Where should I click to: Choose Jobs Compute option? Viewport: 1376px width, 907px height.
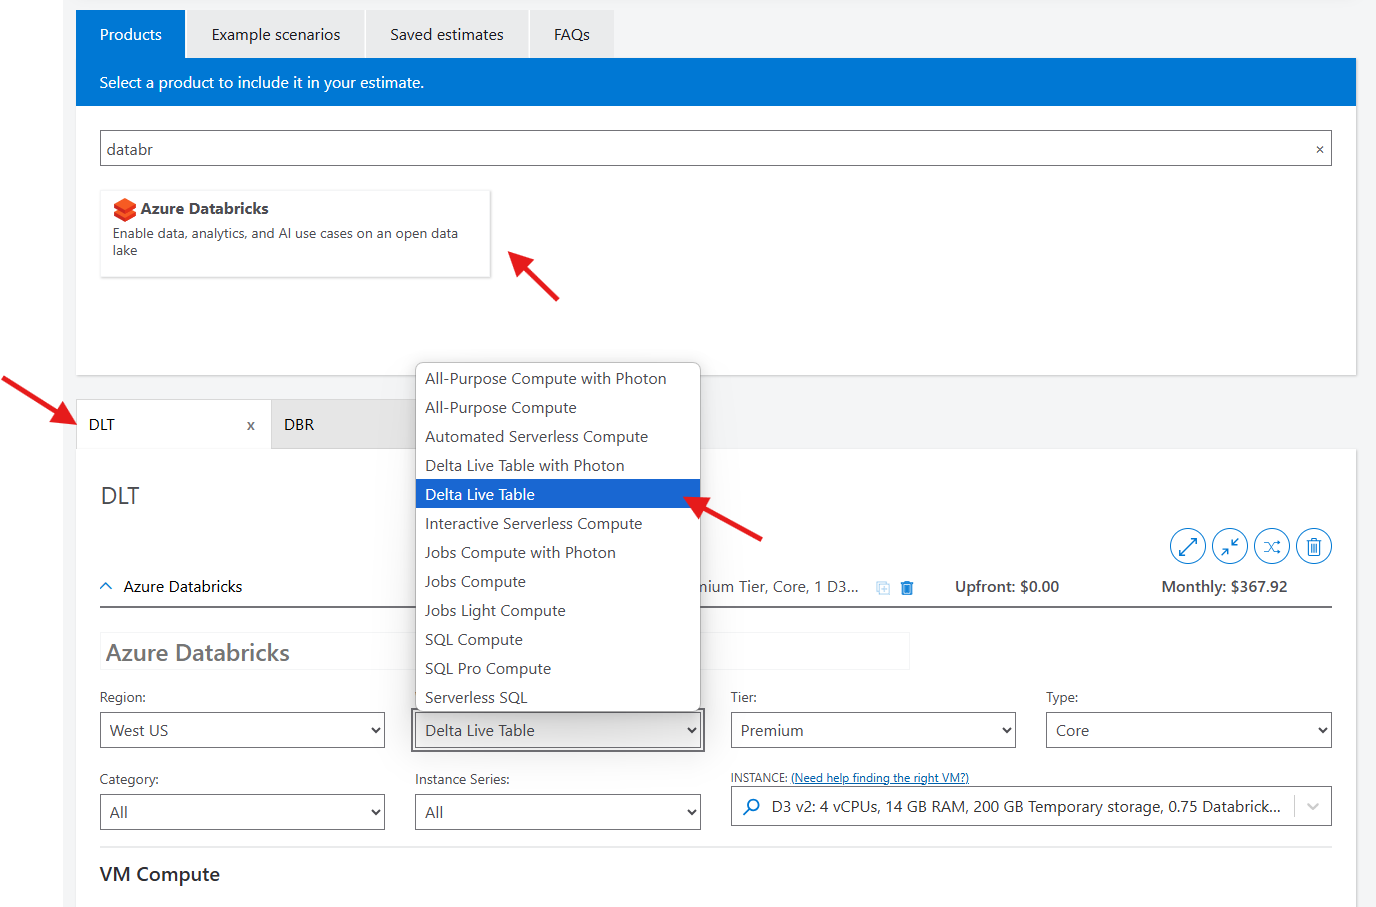558,582
